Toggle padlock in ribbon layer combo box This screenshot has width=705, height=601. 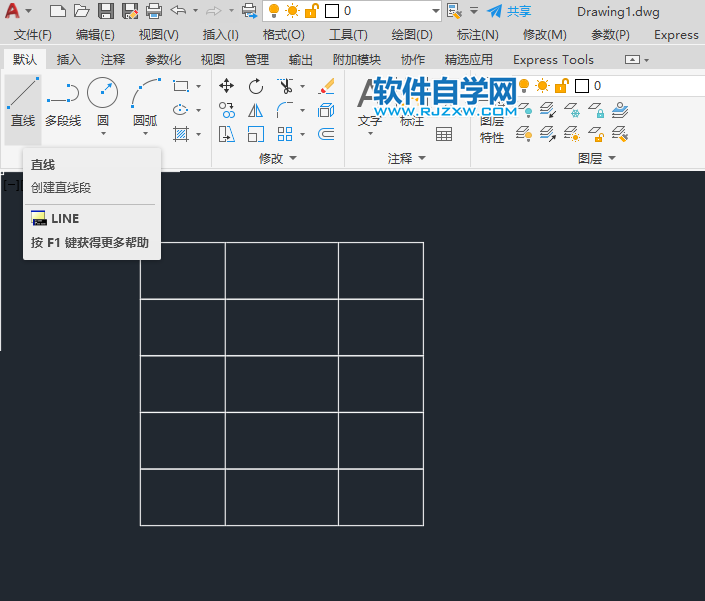click(x=562, y=85)
